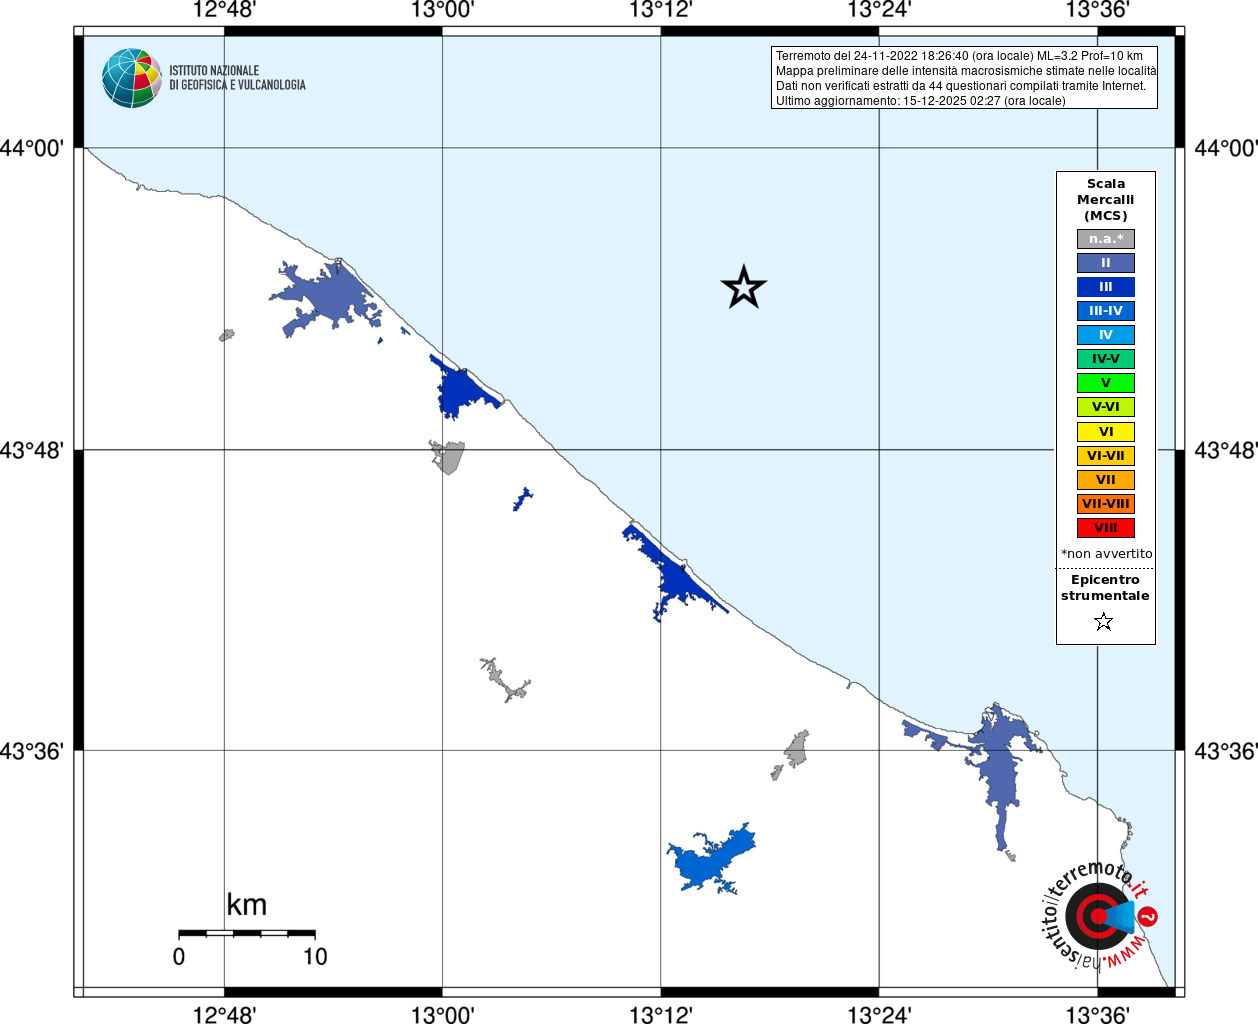Click the 'Epicentro strumentale' legend label

(x=1105, y=588)
